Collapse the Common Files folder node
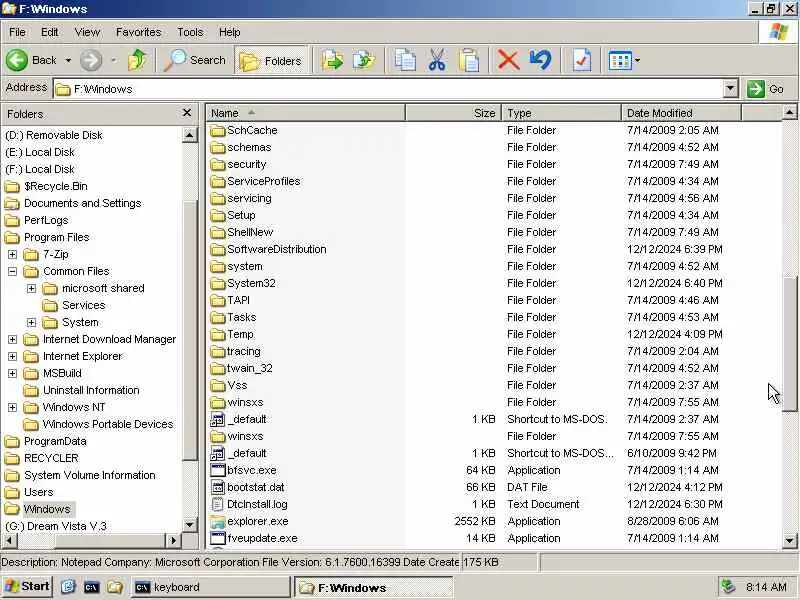Viewport: 800px width, 600px height. point(12,271)
